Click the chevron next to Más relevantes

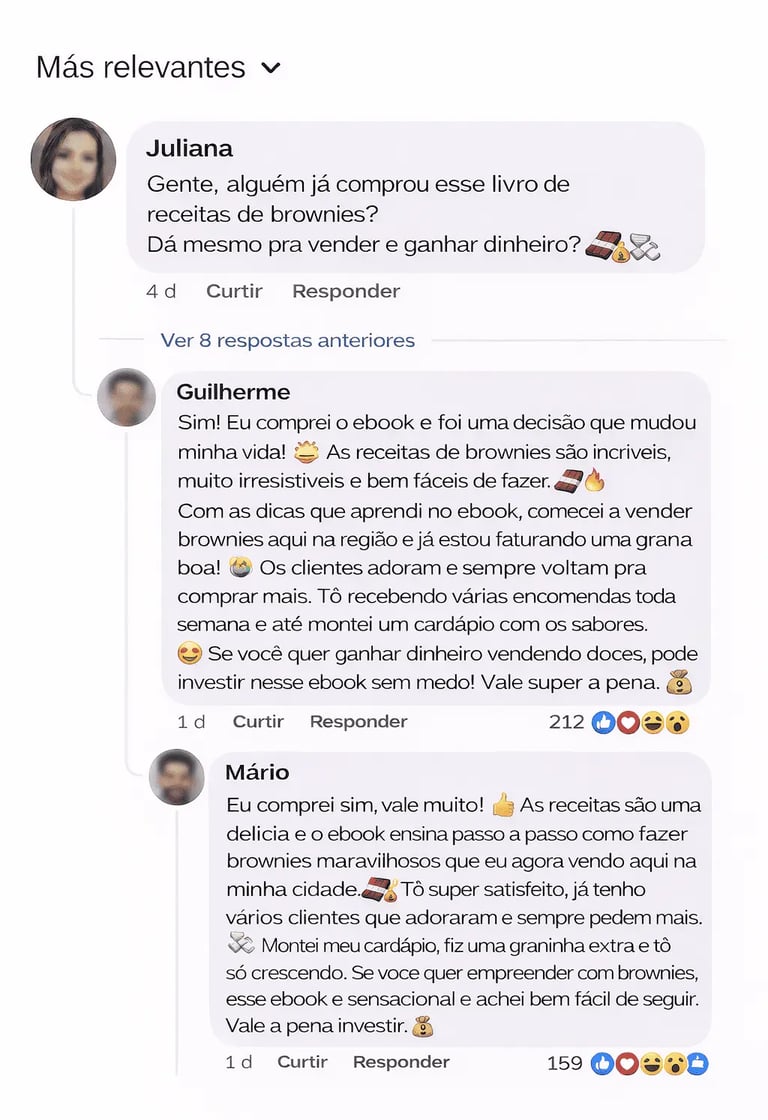point(270,69)
